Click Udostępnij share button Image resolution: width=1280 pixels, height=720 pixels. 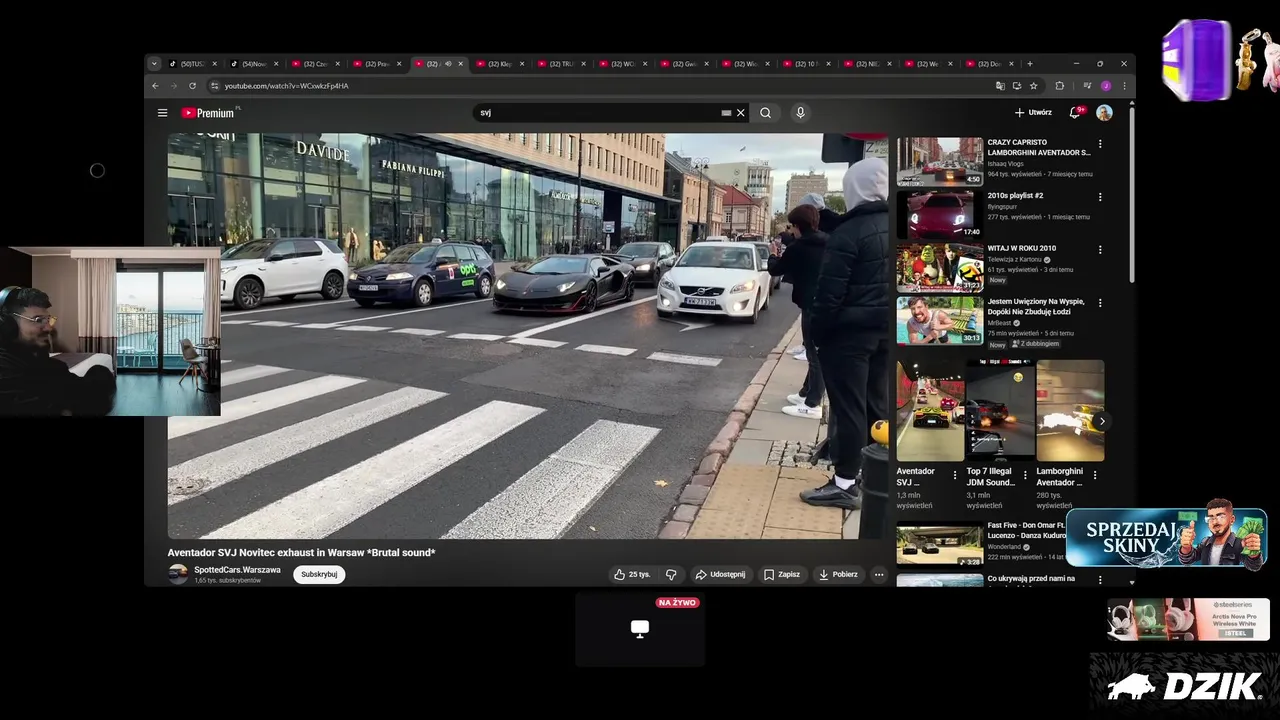[x=720, y=574]
